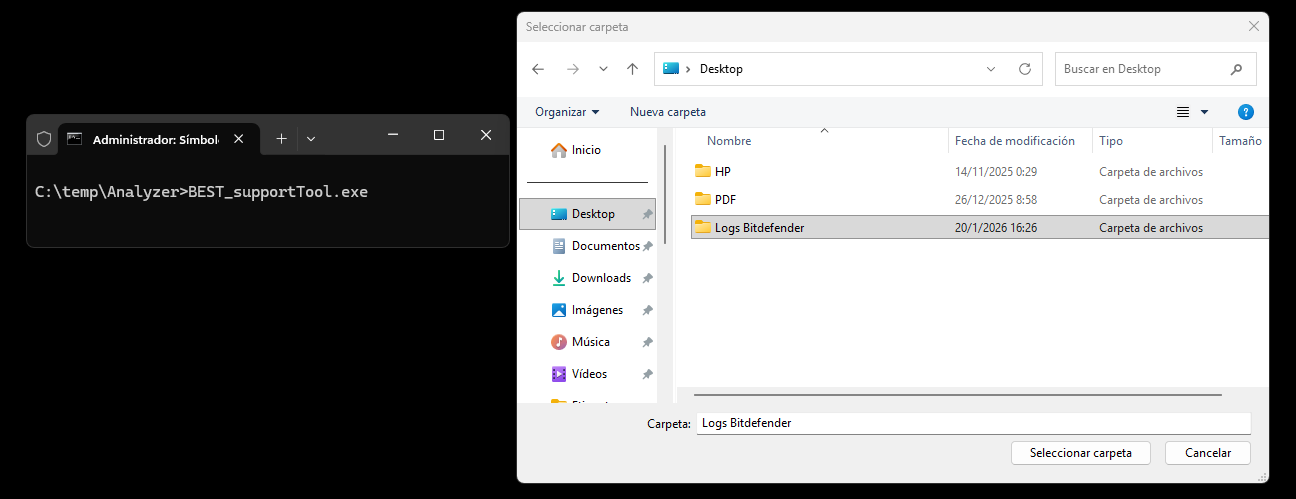Click the Up one level arrow

632,69
